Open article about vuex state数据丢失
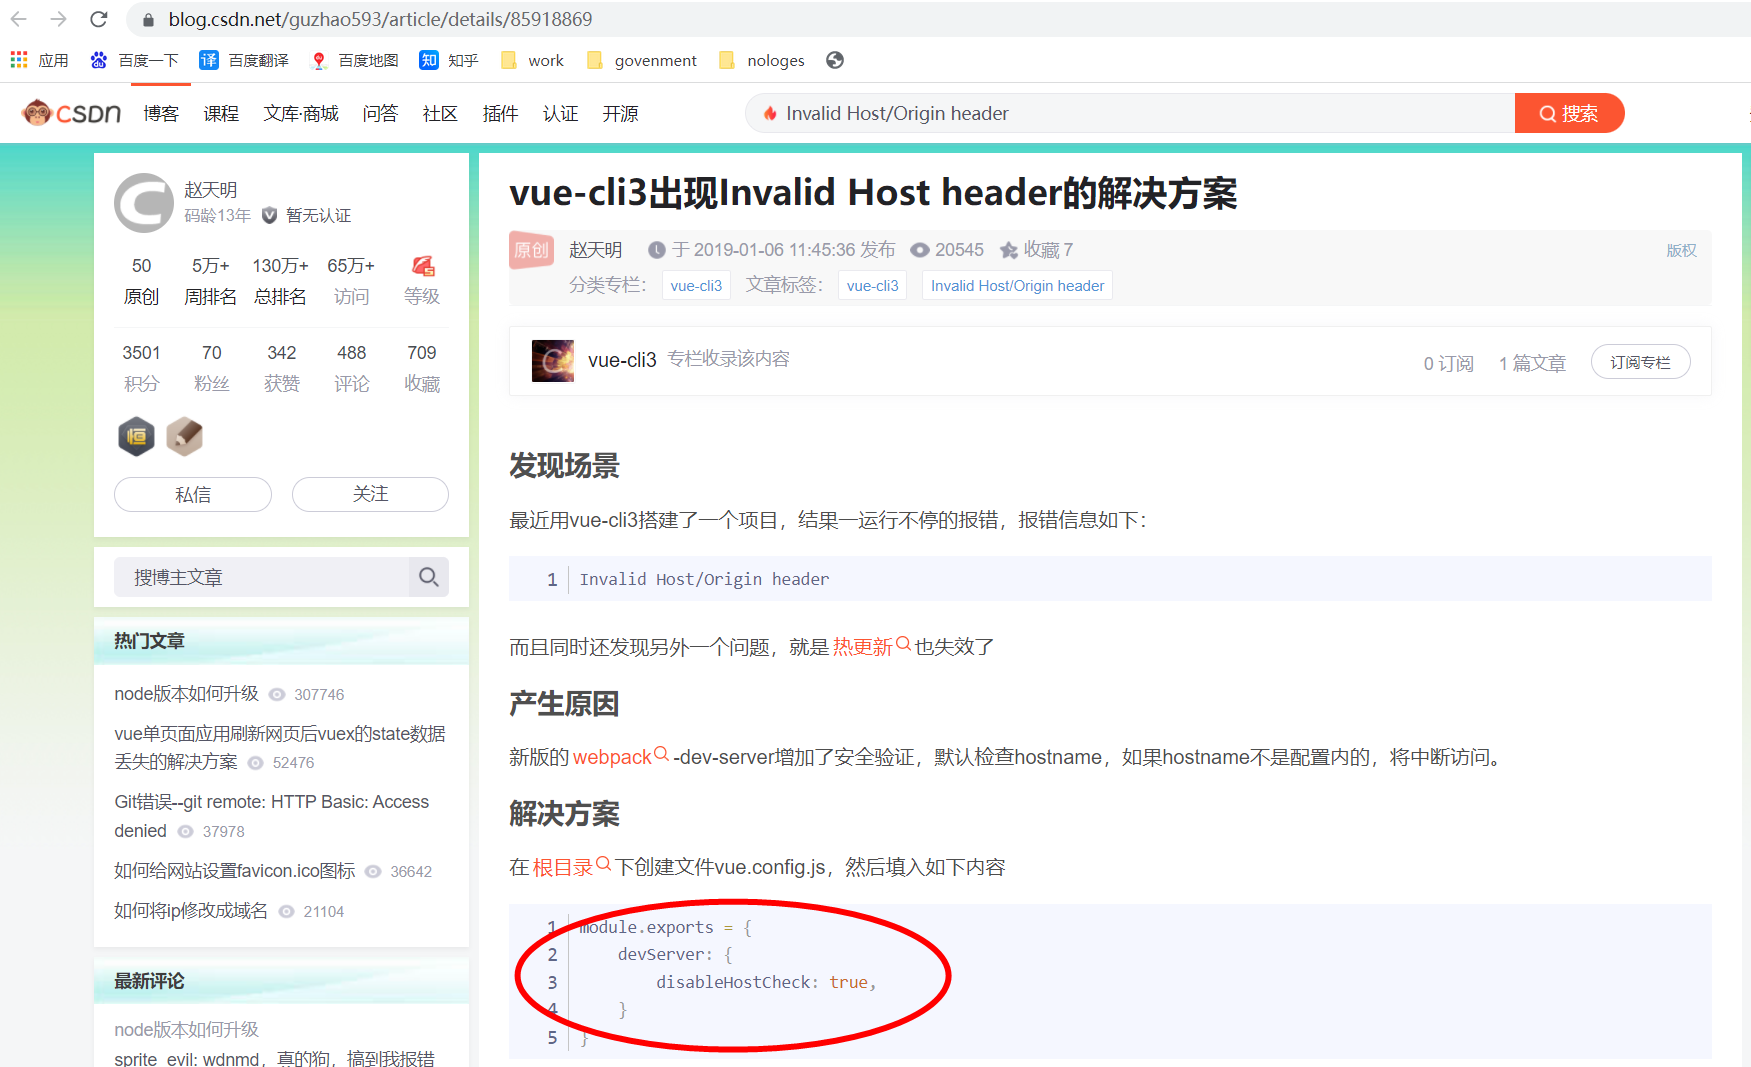This screenshot has width=1751, height=1067. (280, 747)
